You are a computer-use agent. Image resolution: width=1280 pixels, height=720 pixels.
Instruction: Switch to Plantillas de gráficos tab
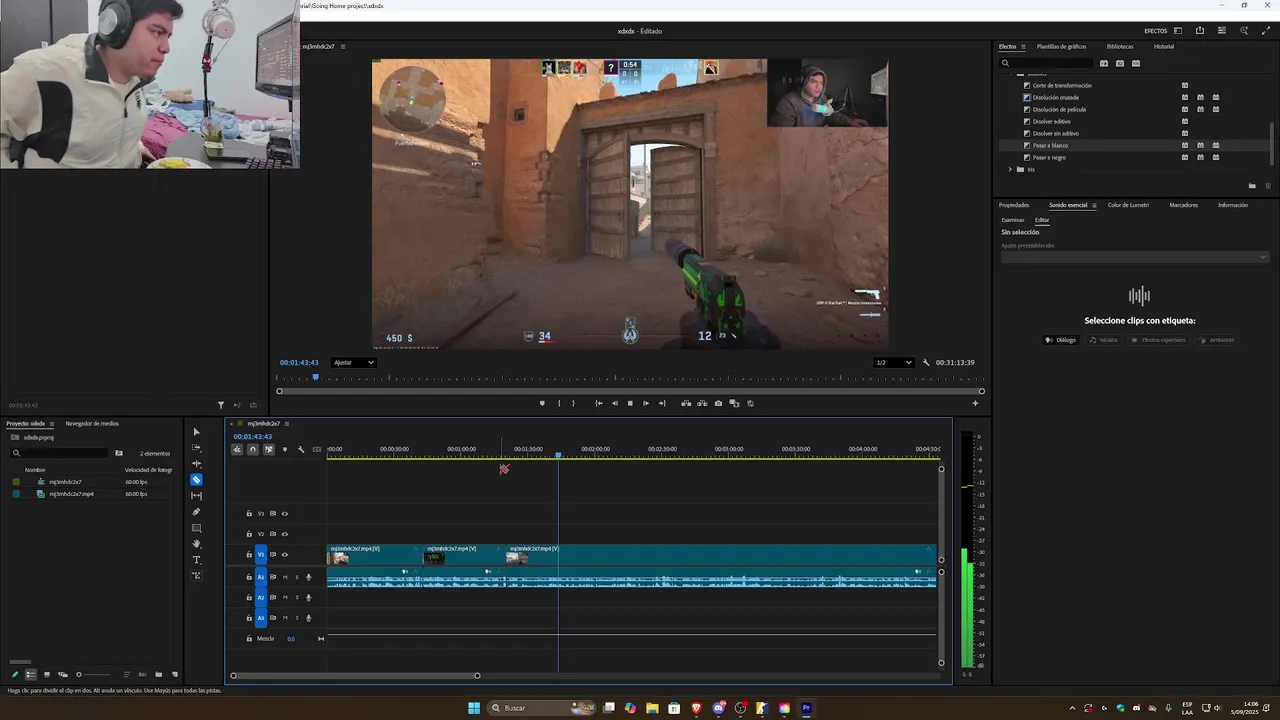[x=1061, y=46]
